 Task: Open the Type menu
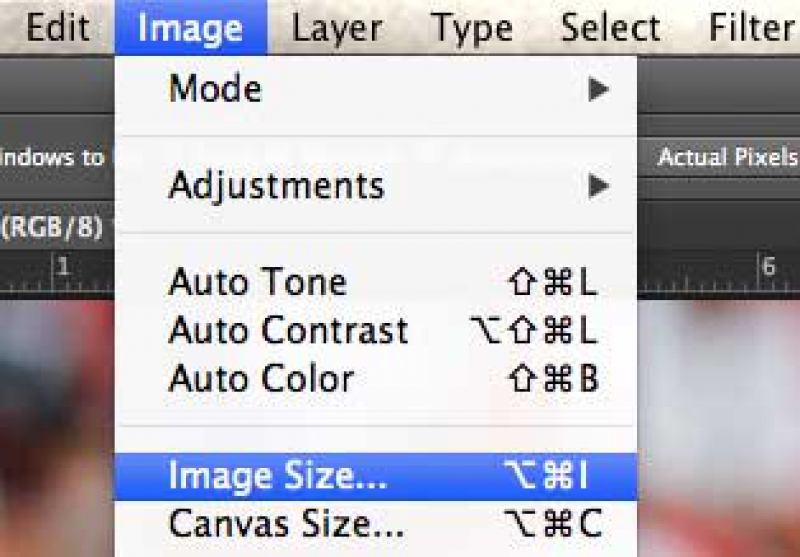pyautogui.click(x=472, y=28)
